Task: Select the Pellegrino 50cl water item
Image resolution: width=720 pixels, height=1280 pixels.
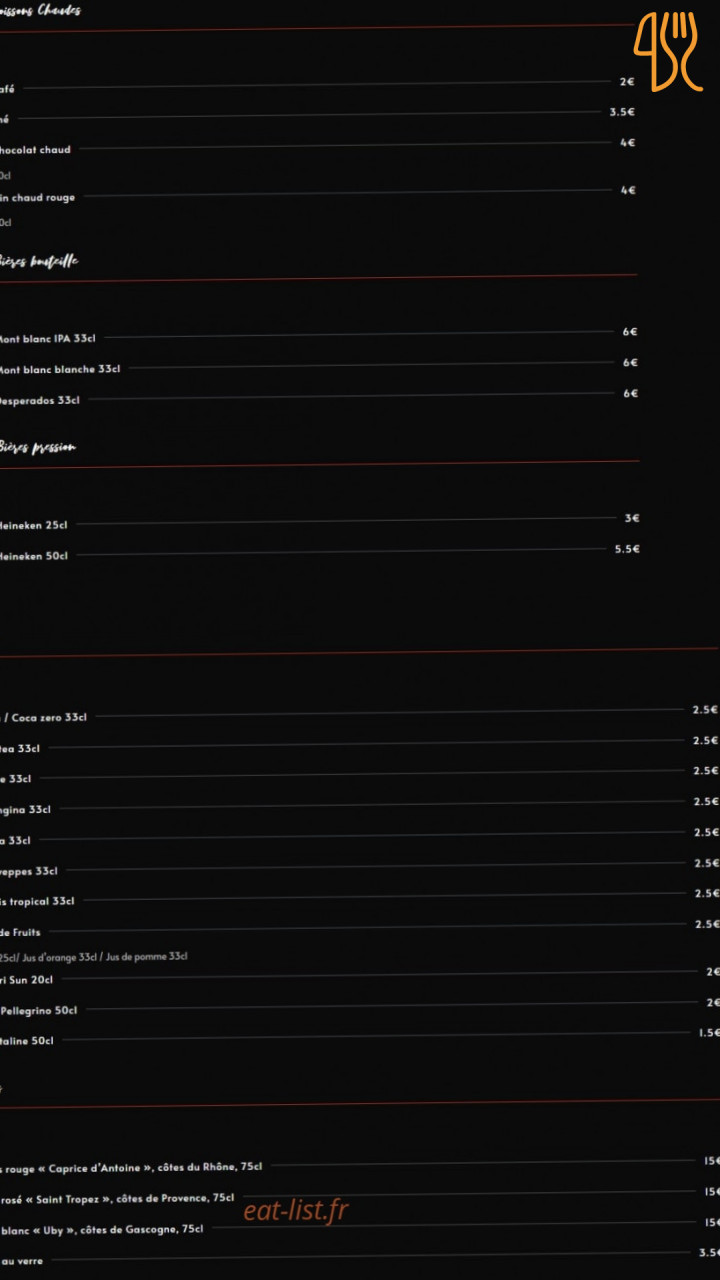Action: 39,1010
